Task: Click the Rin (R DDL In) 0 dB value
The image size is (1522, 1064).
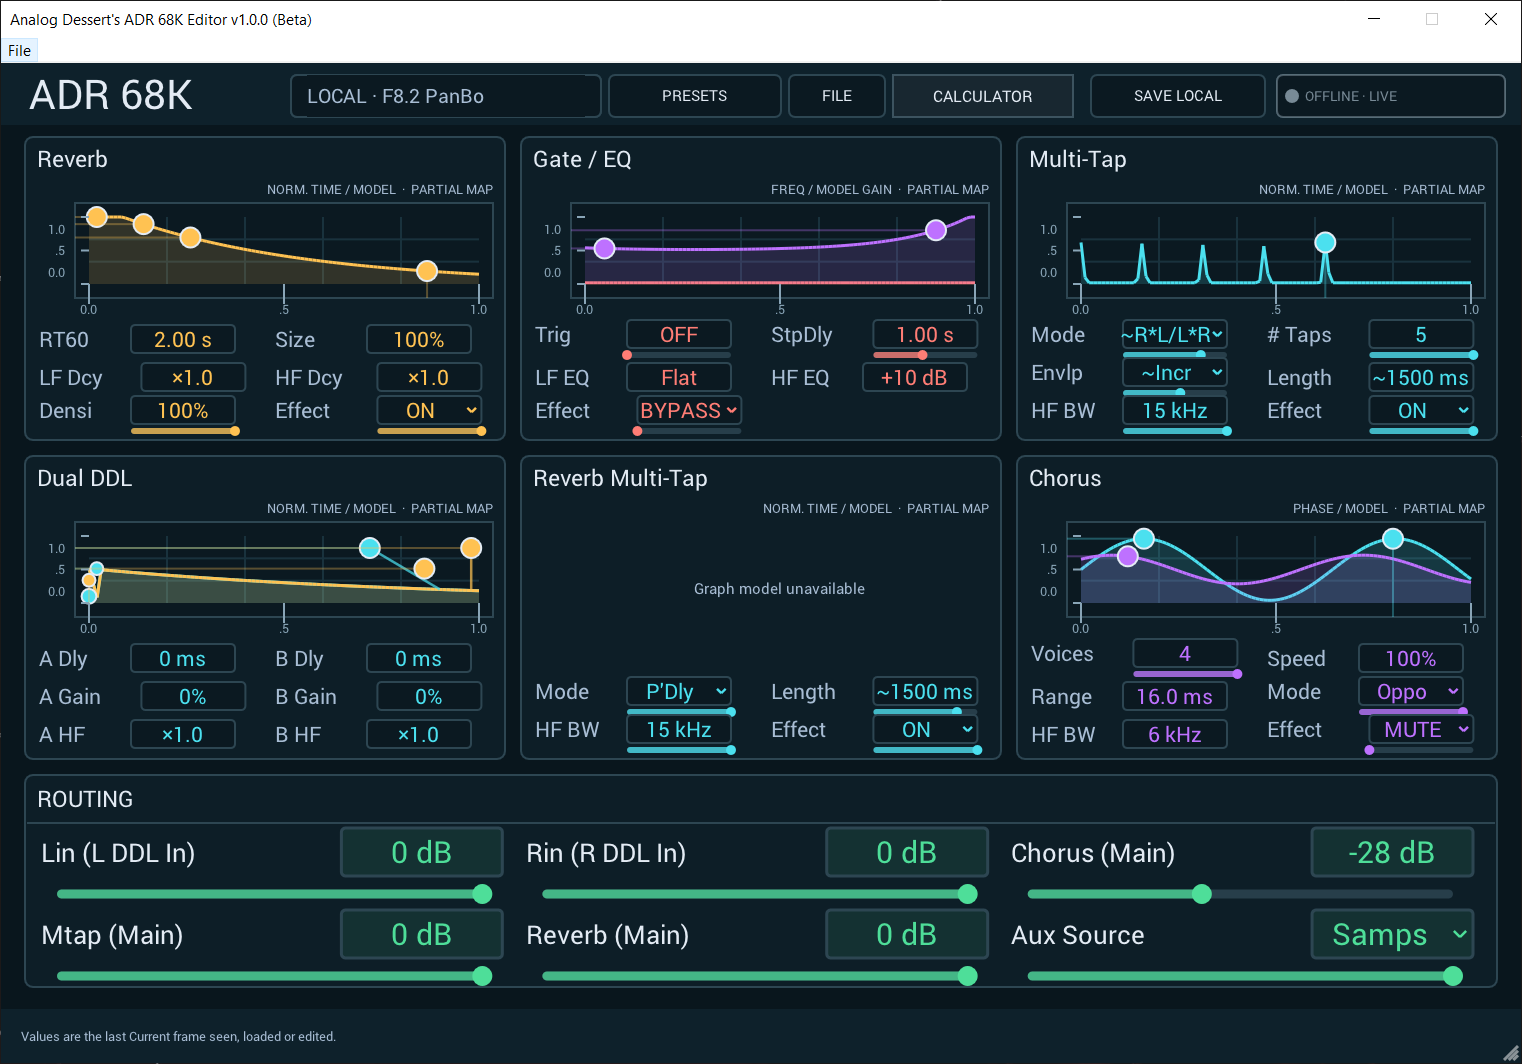Action: [x=906, y=853]
